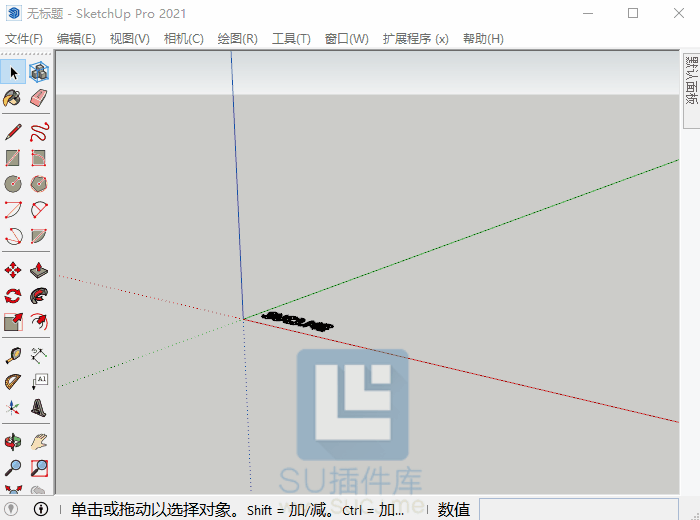This screenshot has width=700, height=520.
Task: Pick the Freehand drawing tool
Action: [39, 131]
